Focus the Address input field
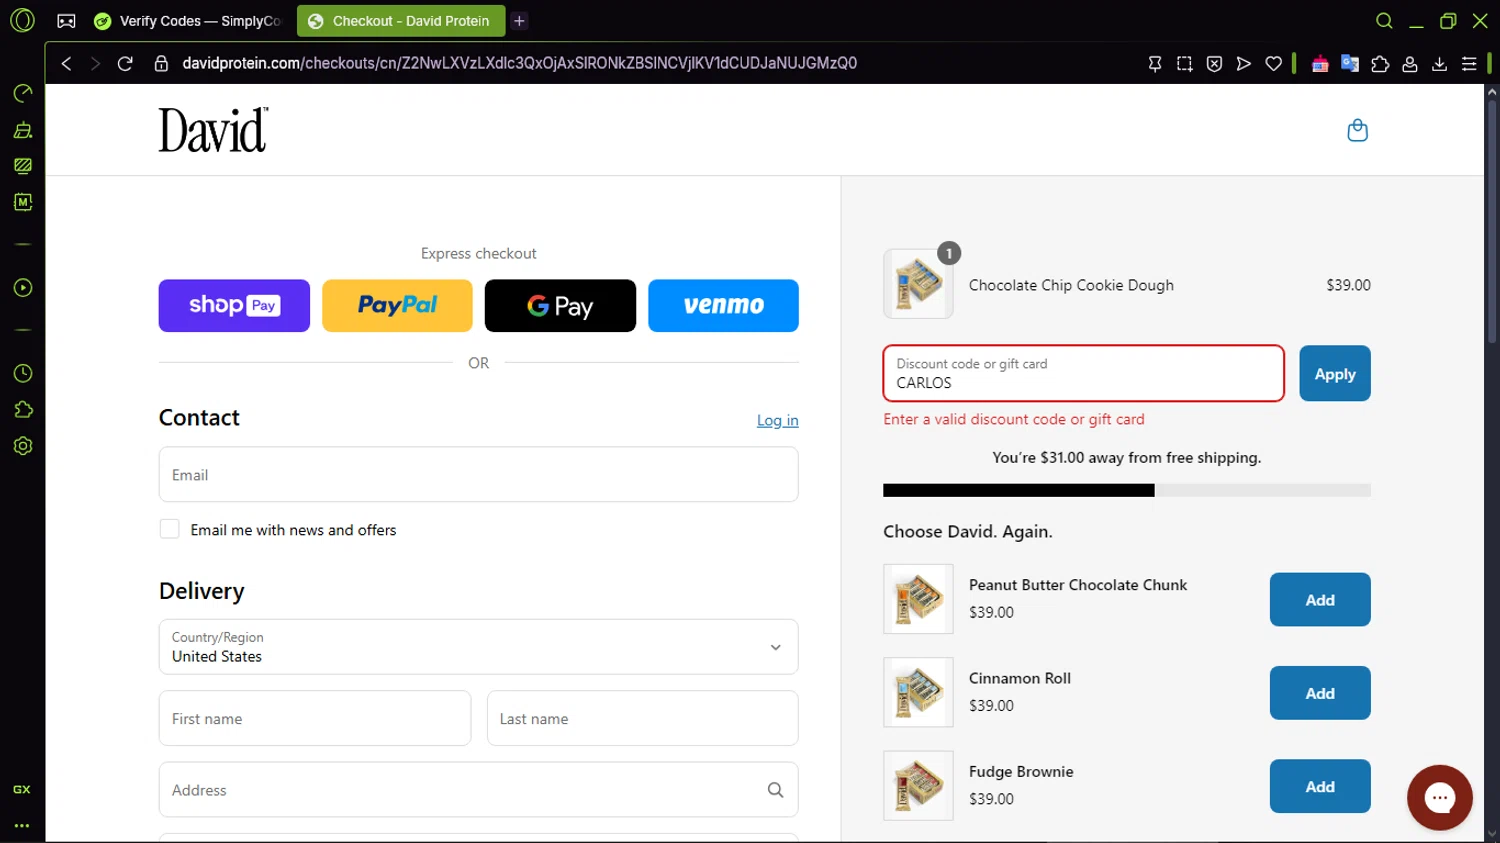 478,790
